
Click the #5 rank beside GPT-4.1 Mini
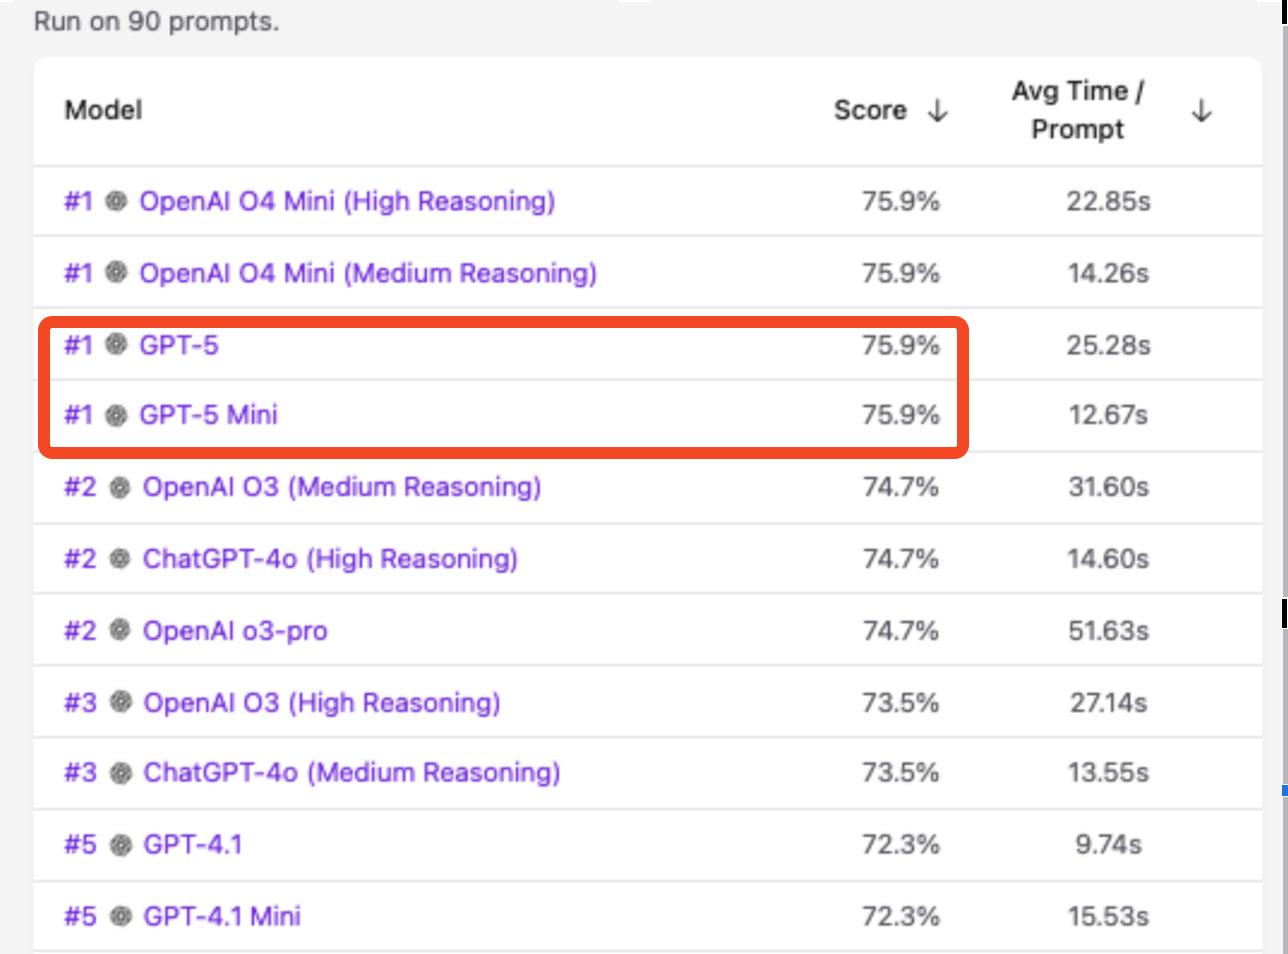pyautogui.click(x=80, y=916)
